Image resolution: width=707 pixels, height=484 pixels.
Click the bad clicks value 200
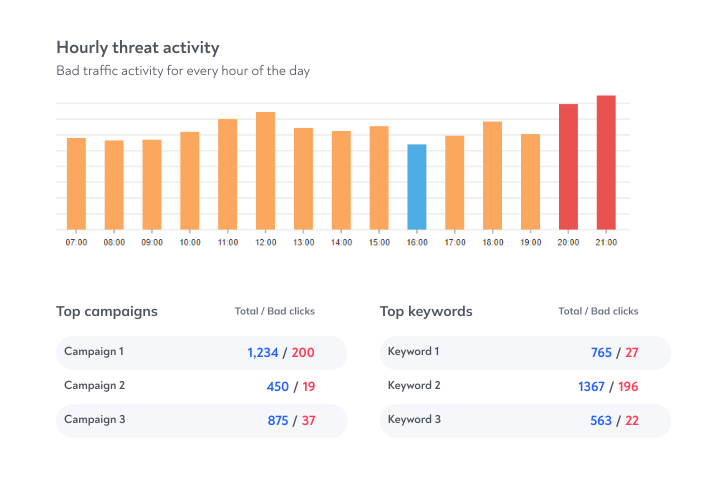pos(303,353)
